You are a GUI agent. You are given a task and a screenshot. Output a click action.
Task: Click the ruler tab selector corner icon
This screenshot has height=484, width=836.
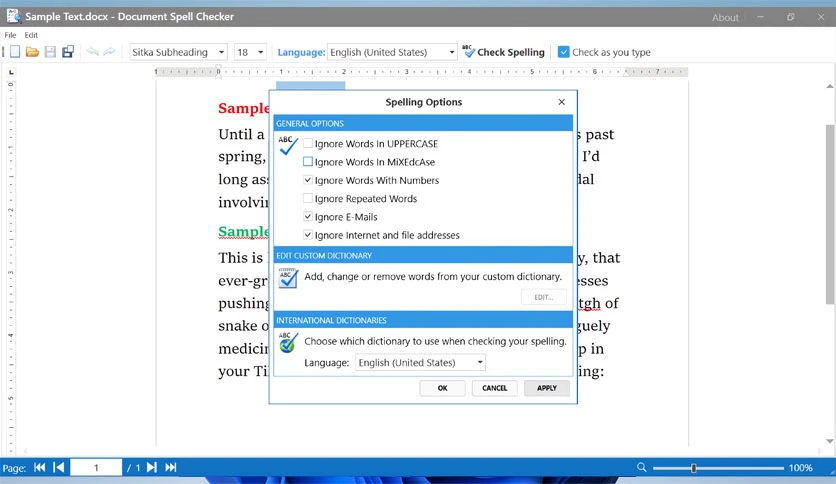12,72
